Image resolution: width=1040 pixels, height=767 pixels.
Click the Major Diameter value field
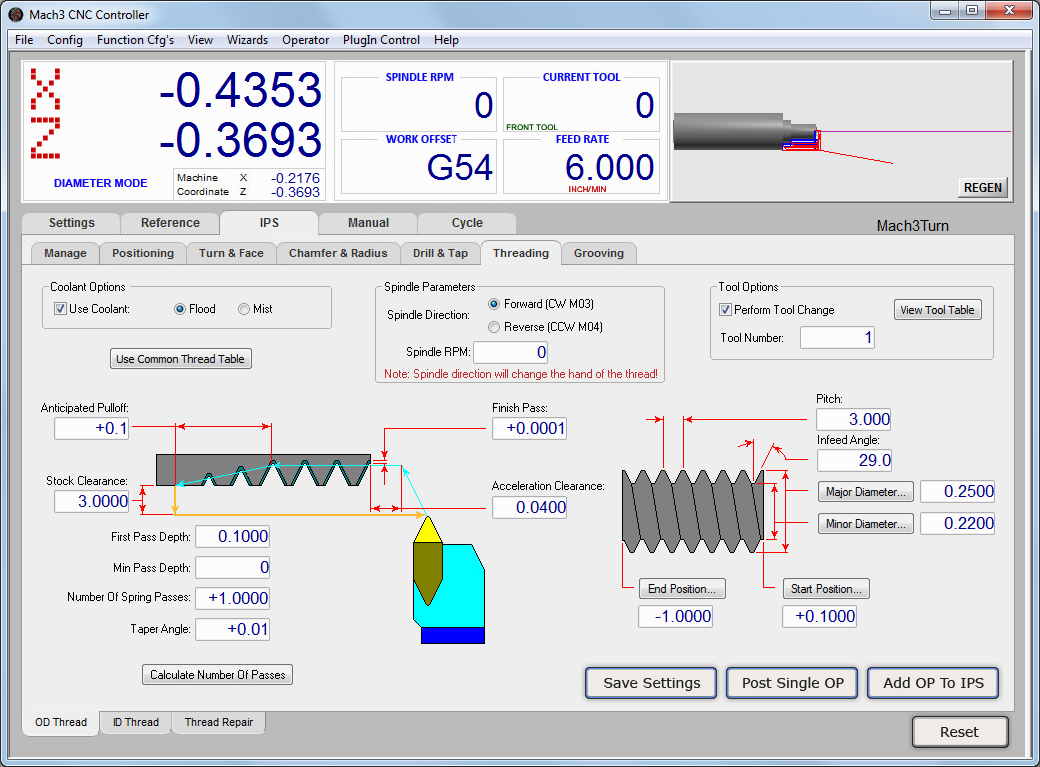958,492
